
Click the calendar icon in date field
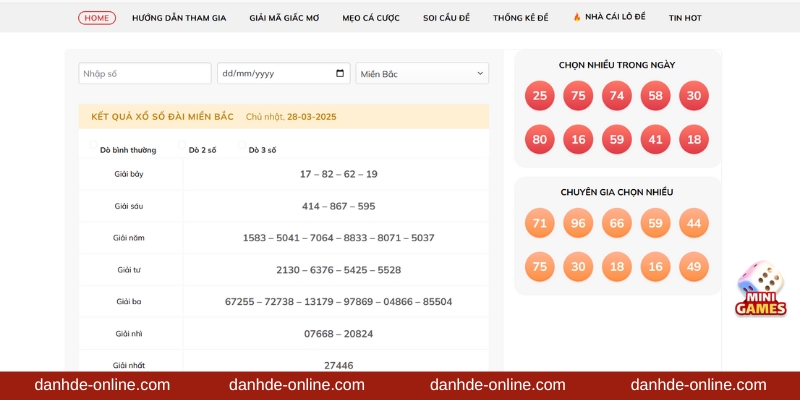pyautogui.click(x=340, y=74)
